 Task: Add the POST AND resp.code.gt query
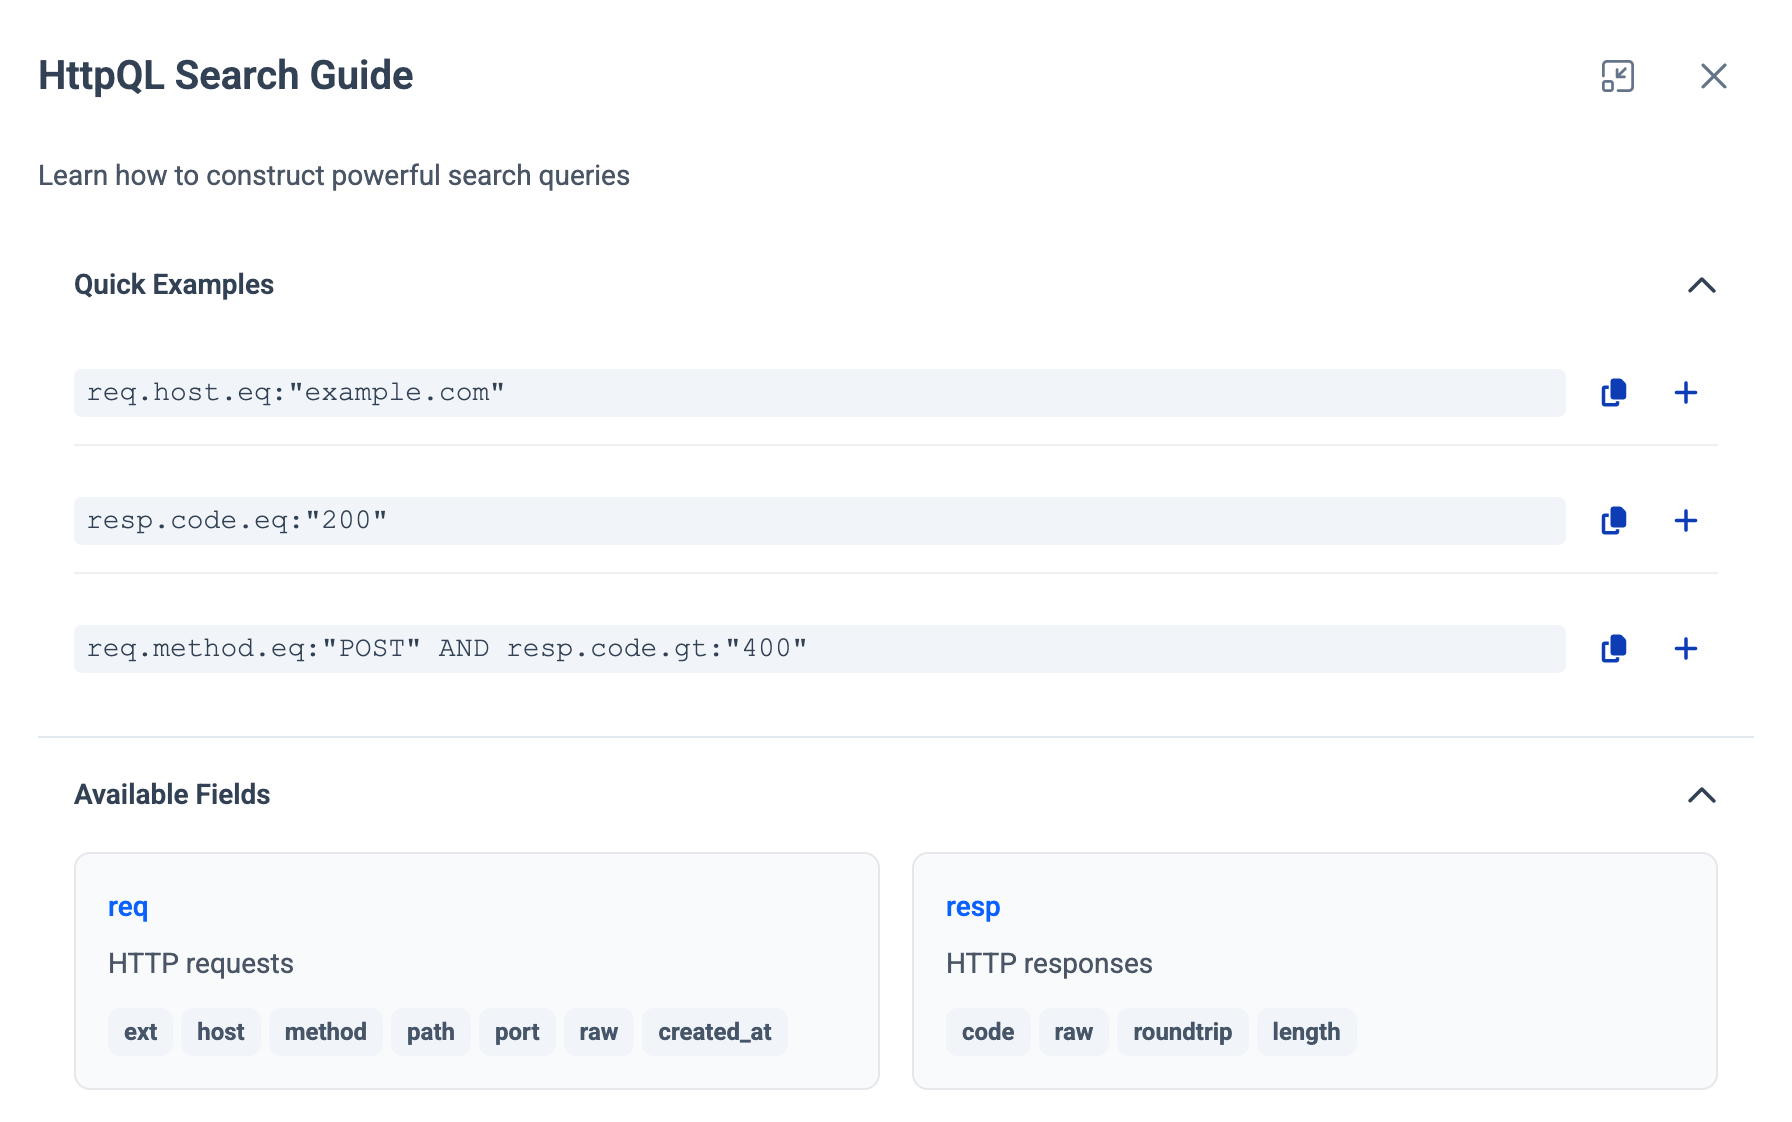point(1685,649)
